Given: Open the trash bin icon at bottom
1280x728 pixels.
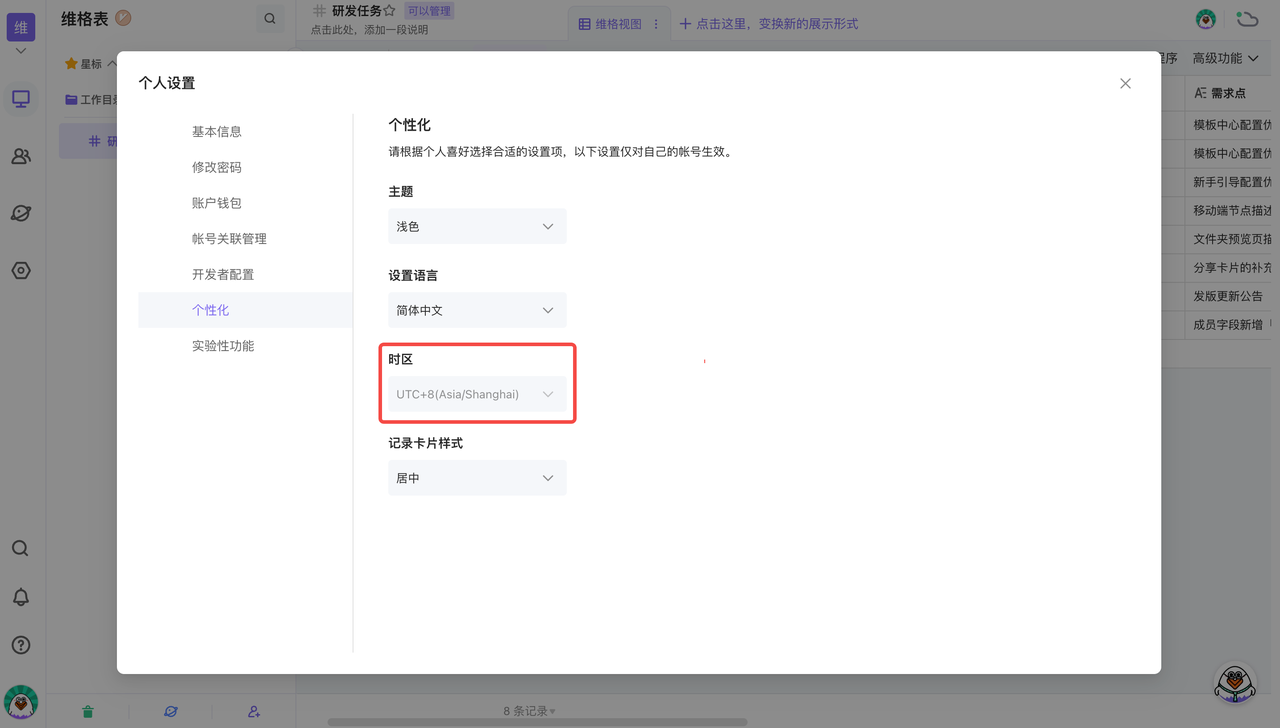Looking at the screenshot, I should [88, 711].
